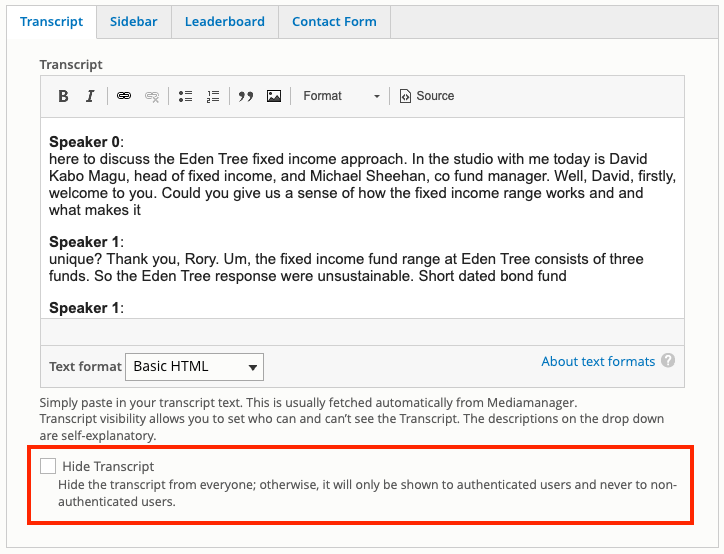Image resolution: width=724 pixels, height=554 pixels.
Task: Go to the Contact Form tab
Action: [x=334, y=22]
